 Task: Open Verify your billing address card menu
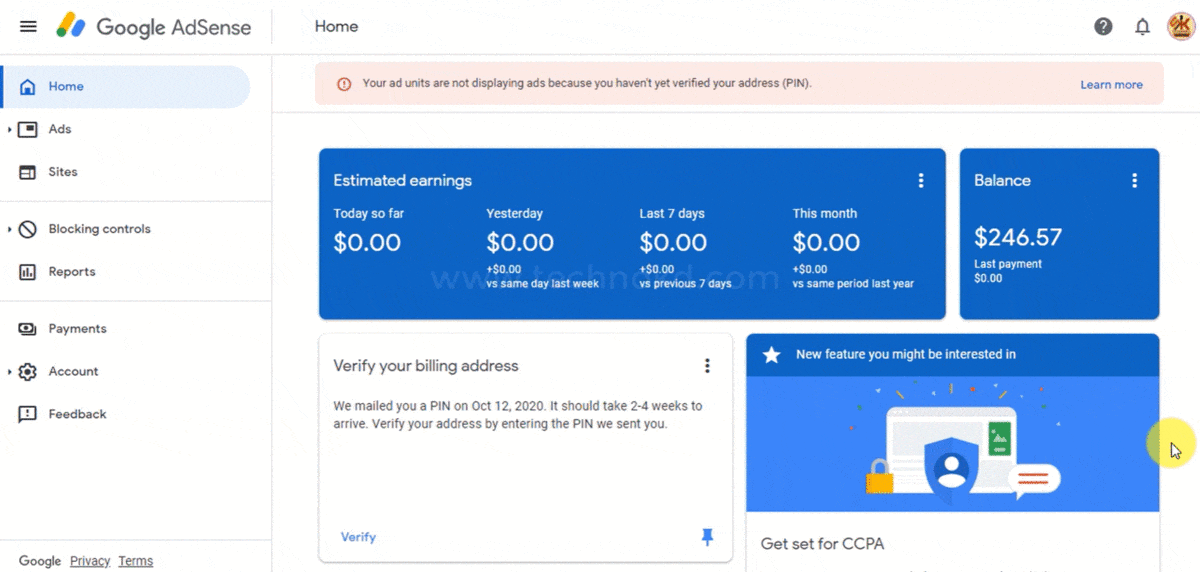point(707,366)
